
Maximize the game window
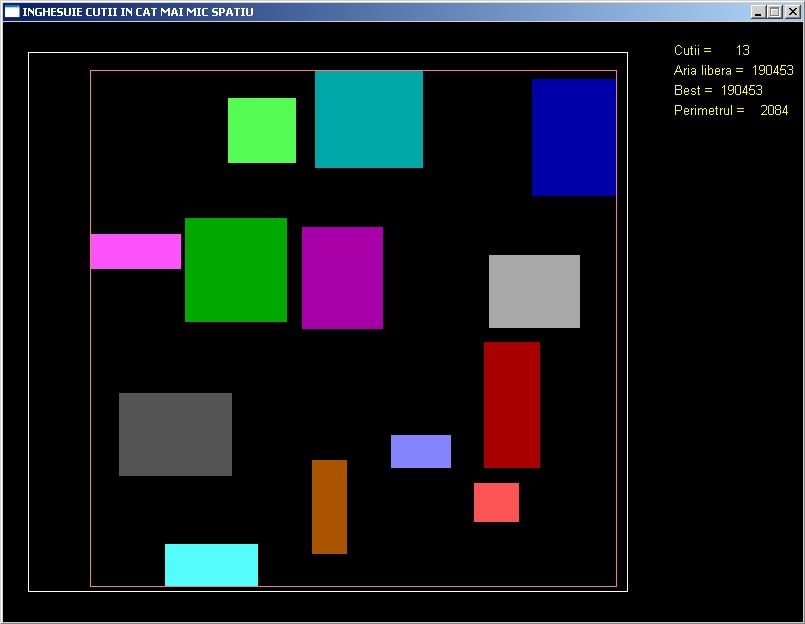pyautogui.click(x=775, y=12)
